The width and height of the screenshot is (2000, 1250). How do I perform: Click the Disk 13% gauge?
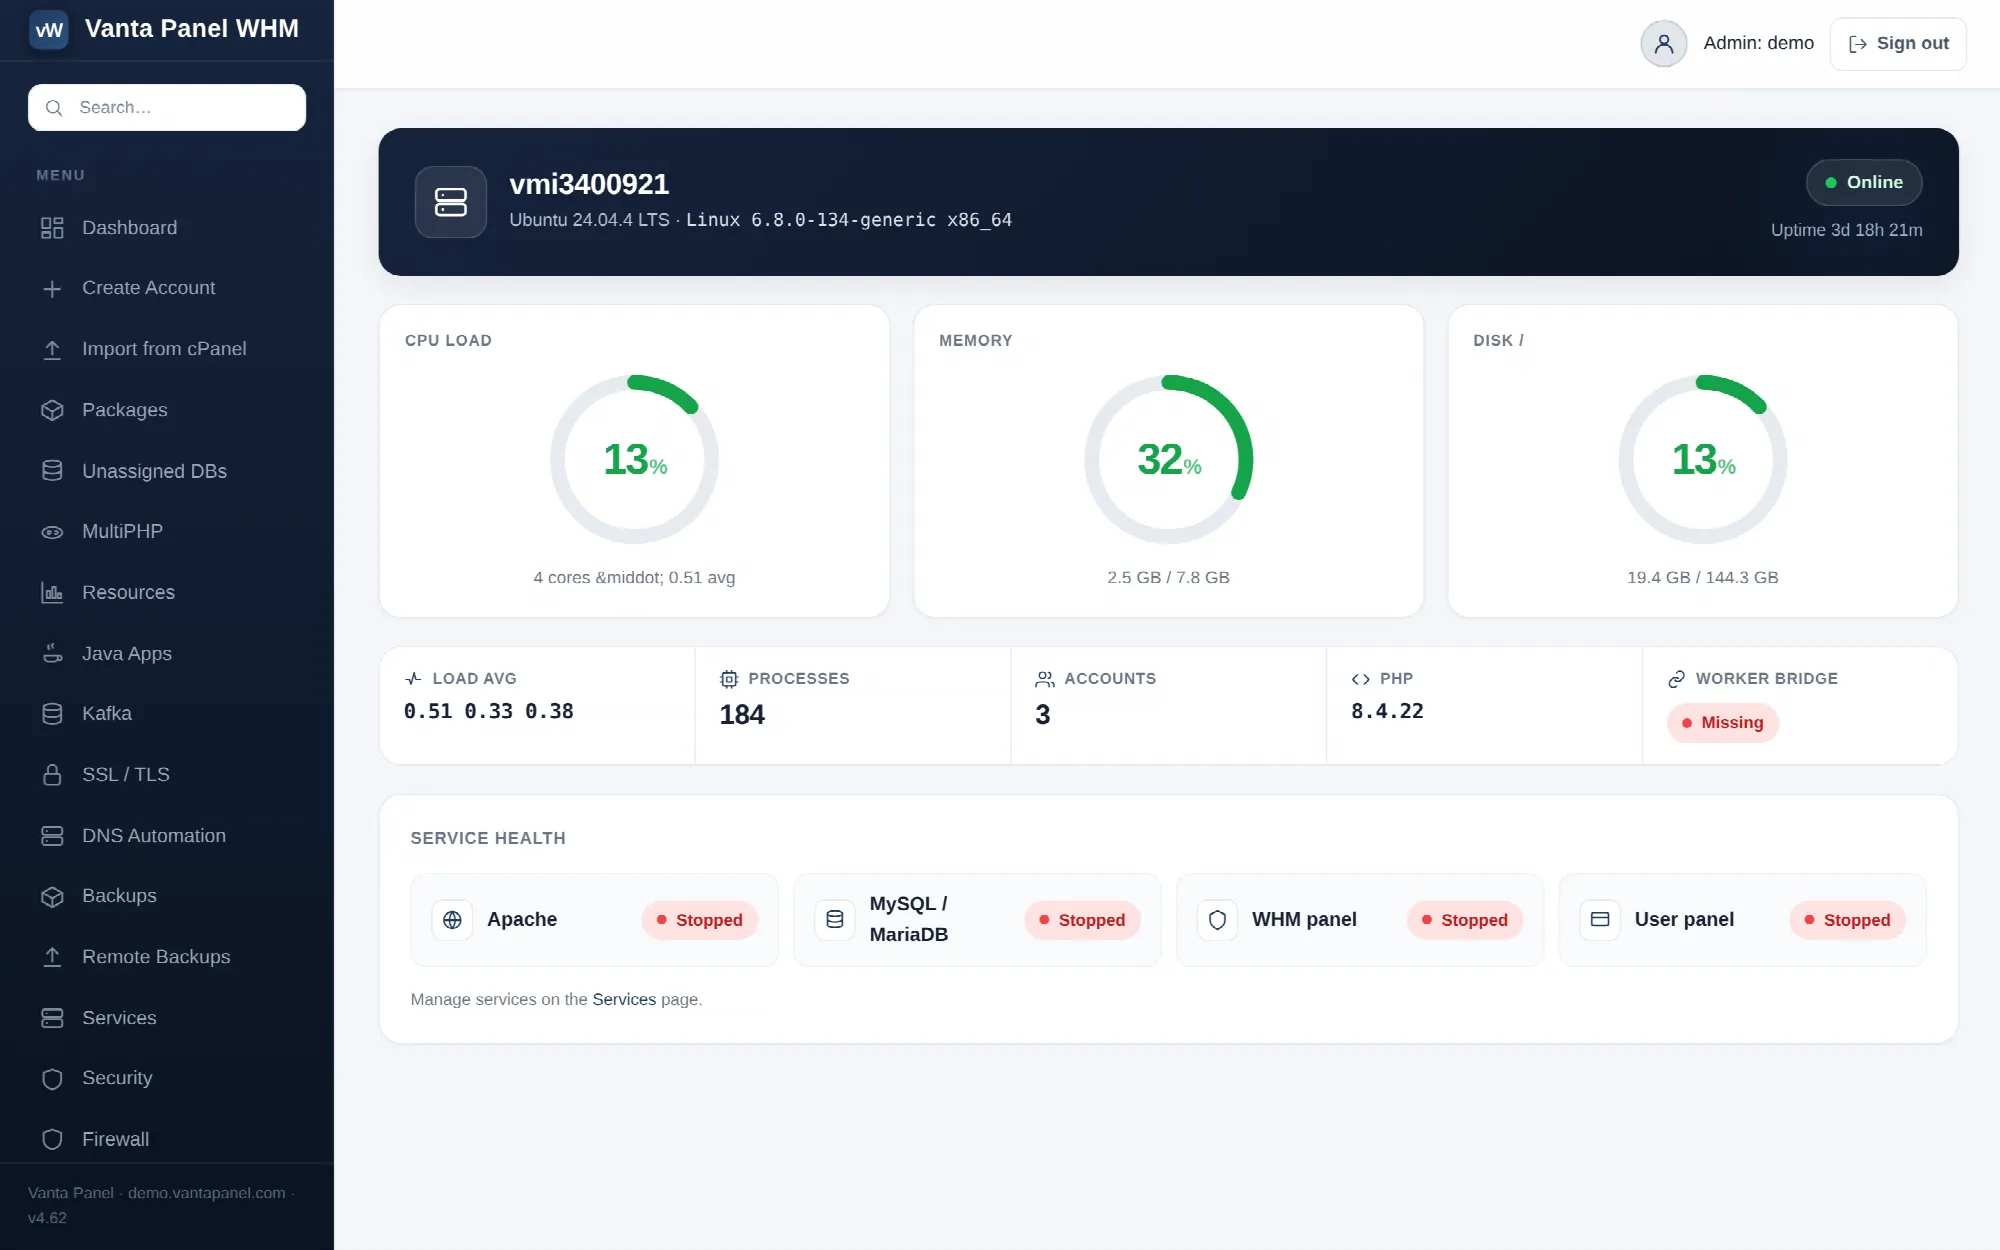point(1703,460)
